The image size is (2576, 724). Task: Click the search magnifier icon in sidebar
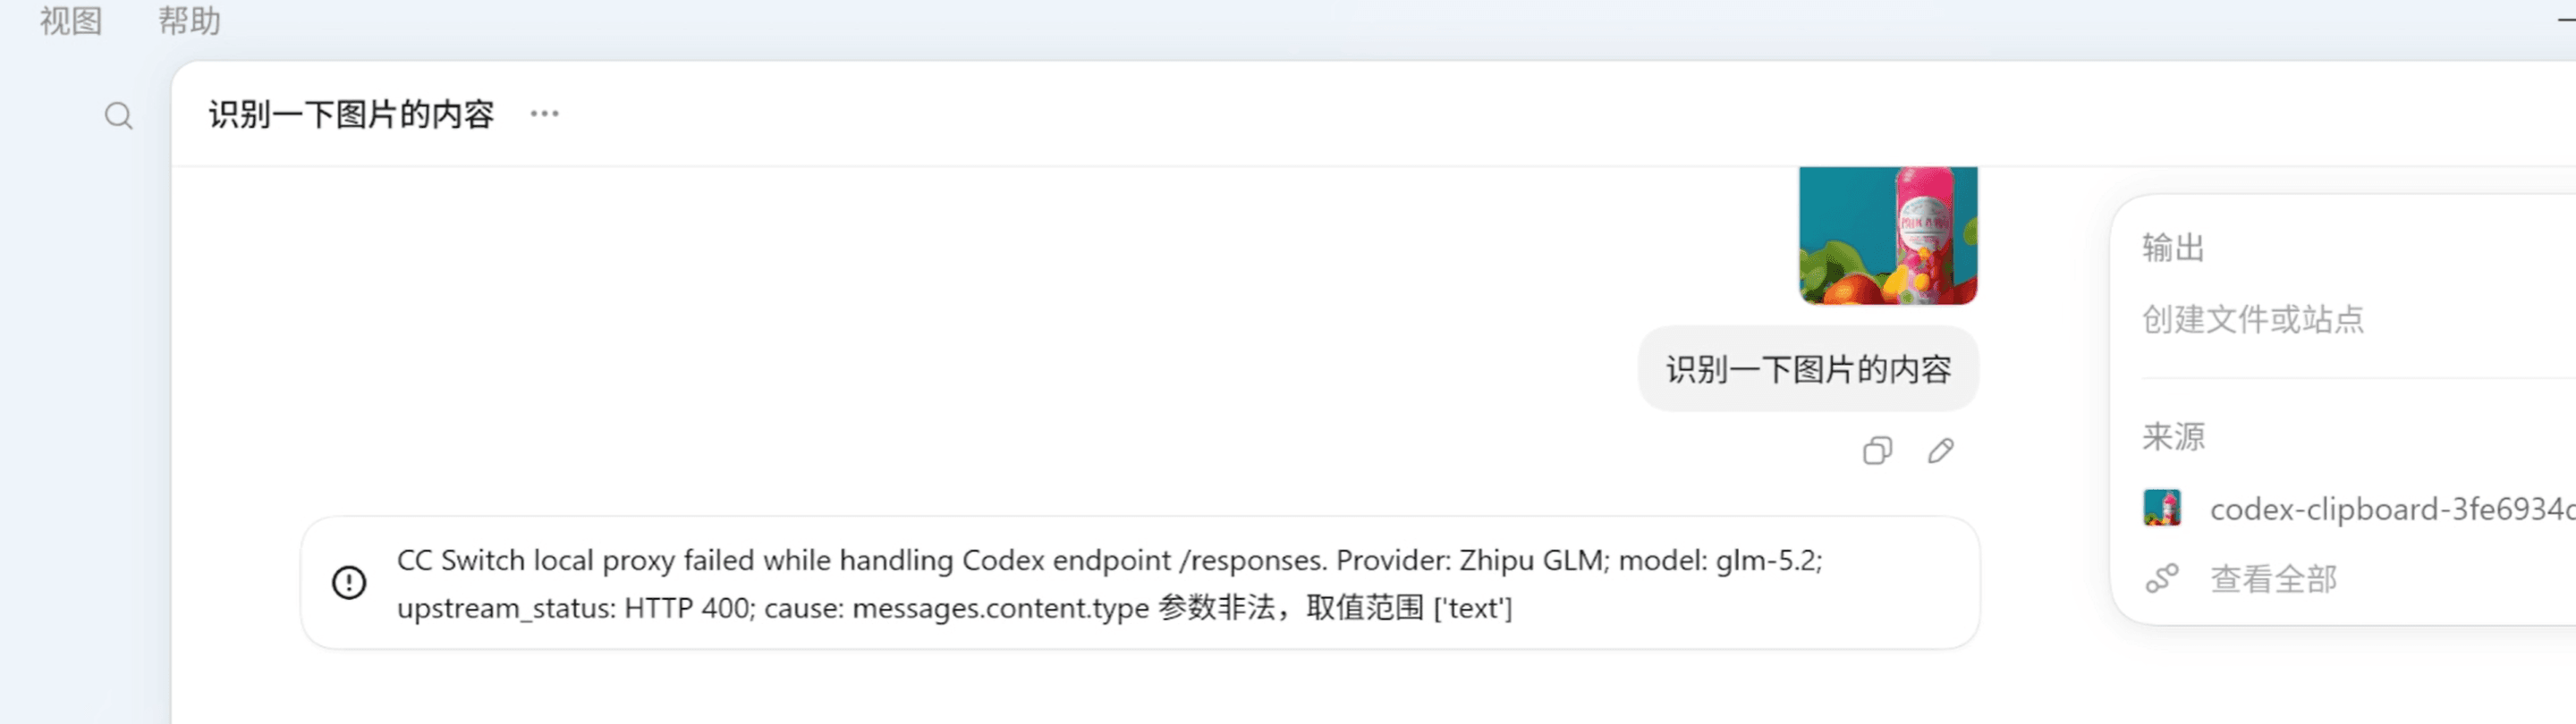pos(119,116)
